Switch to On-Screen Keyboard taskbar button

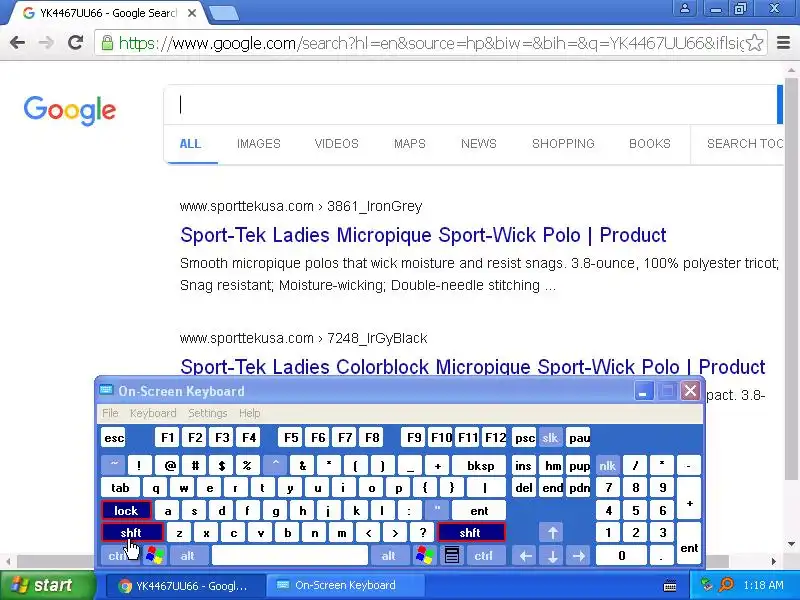(345, 586)
